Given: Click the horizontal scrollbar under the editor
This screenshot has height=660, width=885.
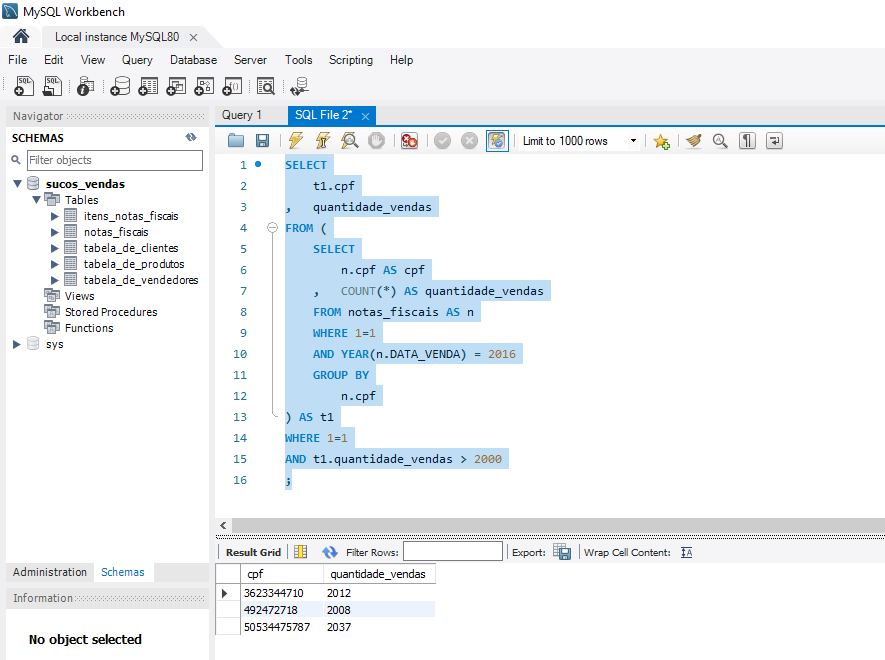Looking at the screenshot, I should (x=550, y=525).
